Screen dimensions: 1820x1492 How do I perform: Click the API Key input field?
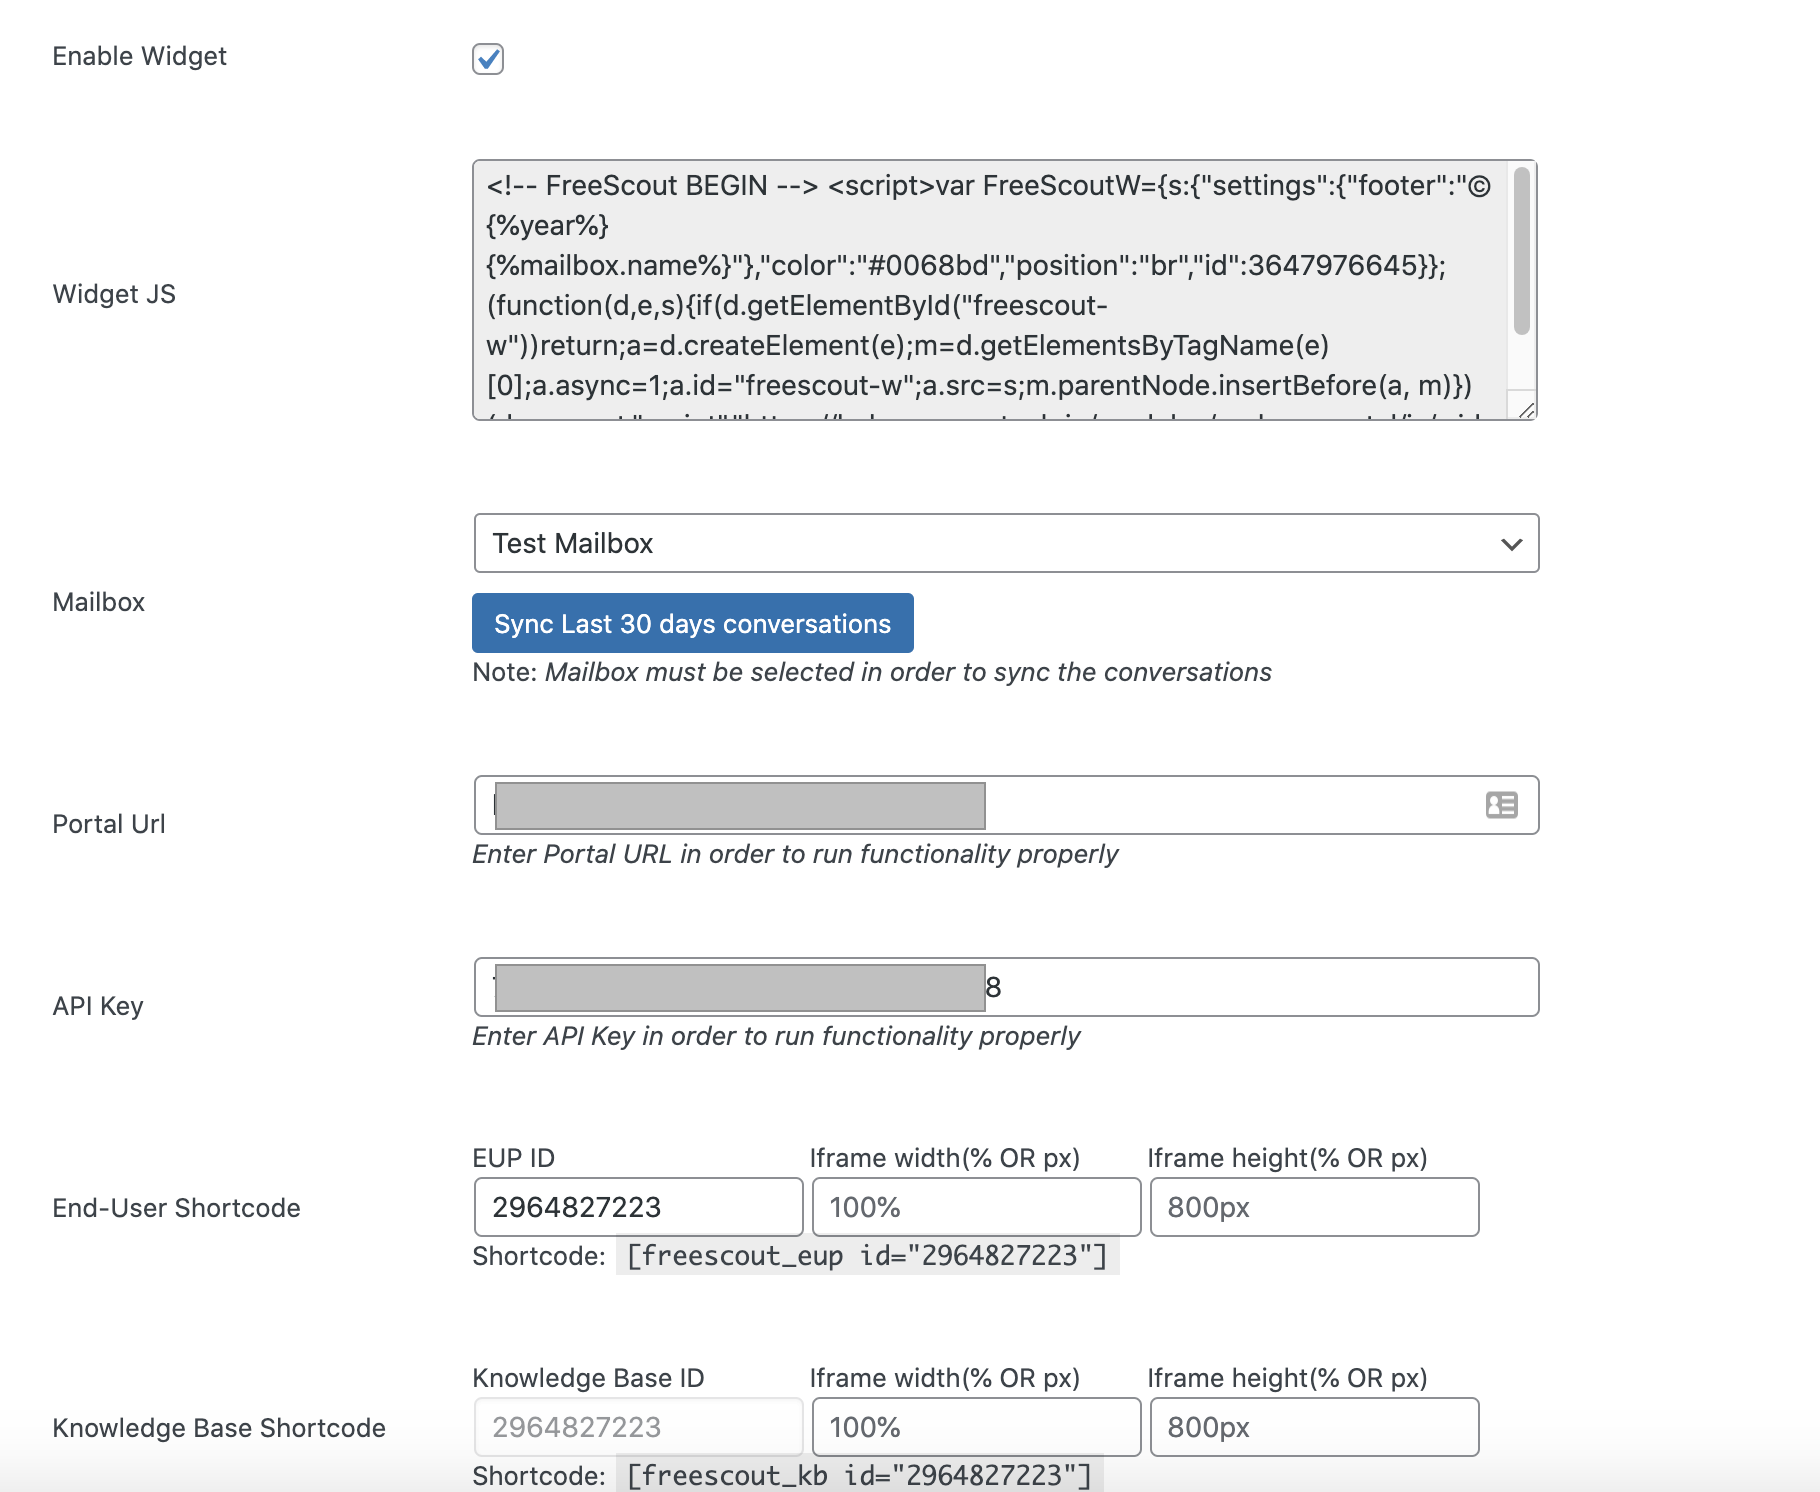click(x=1006, y=987)
